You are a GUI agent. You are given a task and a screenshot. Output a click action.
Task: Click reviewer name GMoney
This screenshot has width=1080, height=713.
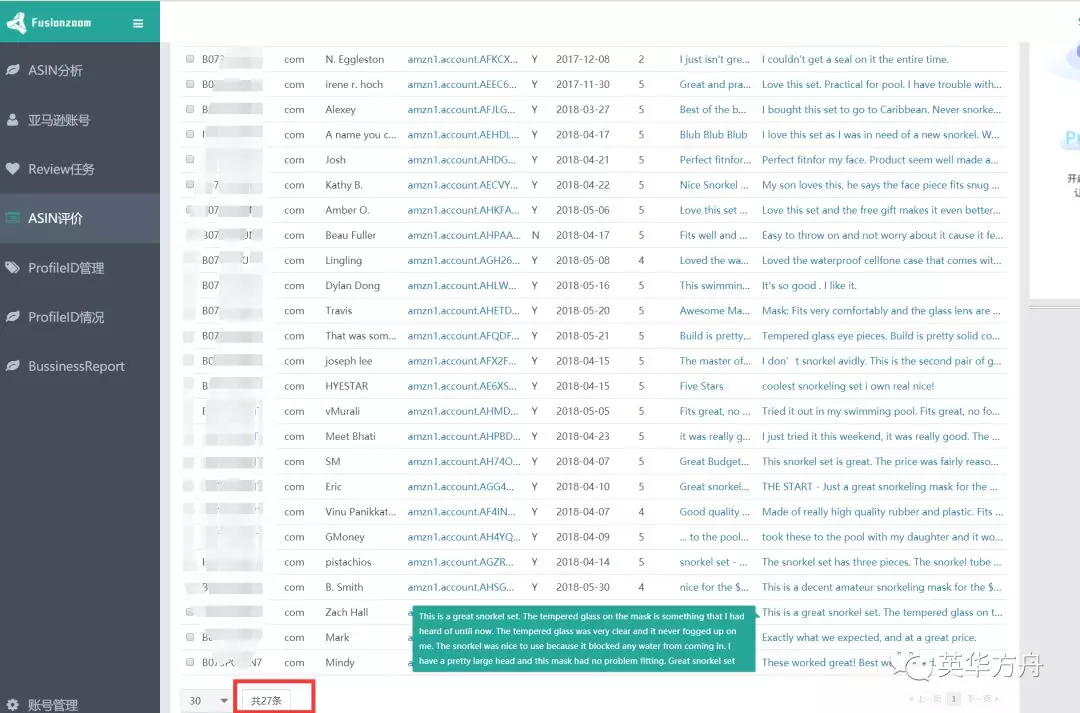[x=345, y=537]
